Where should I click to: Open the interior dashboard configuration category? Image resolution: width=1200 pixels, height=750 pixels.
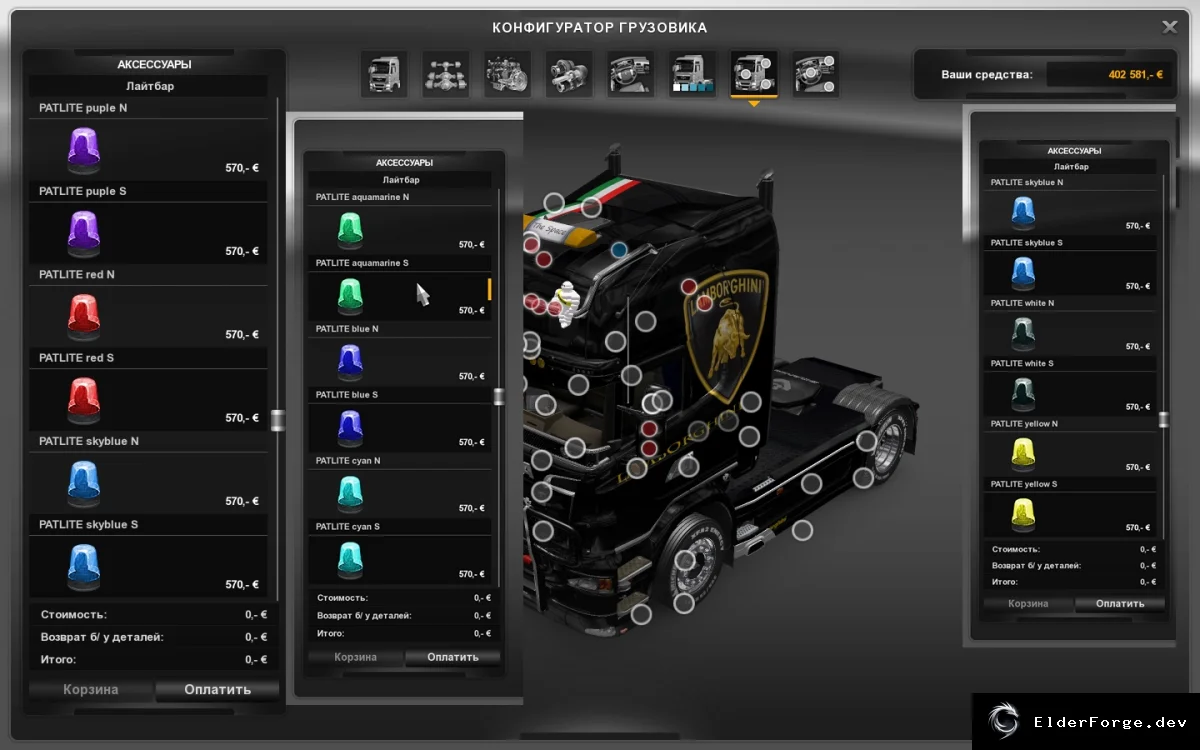pos(631,74)
